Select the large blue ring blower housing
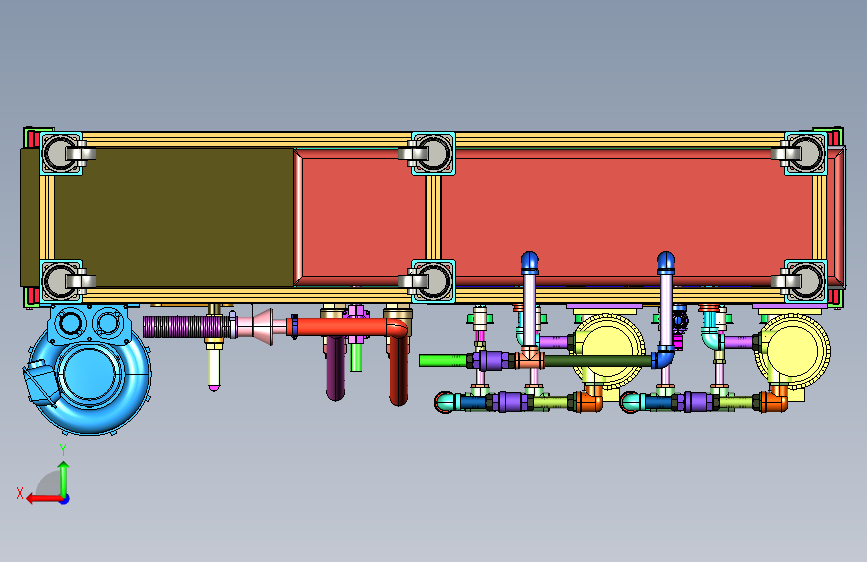This screenshot has width=867, height=562. pos(88,376)
